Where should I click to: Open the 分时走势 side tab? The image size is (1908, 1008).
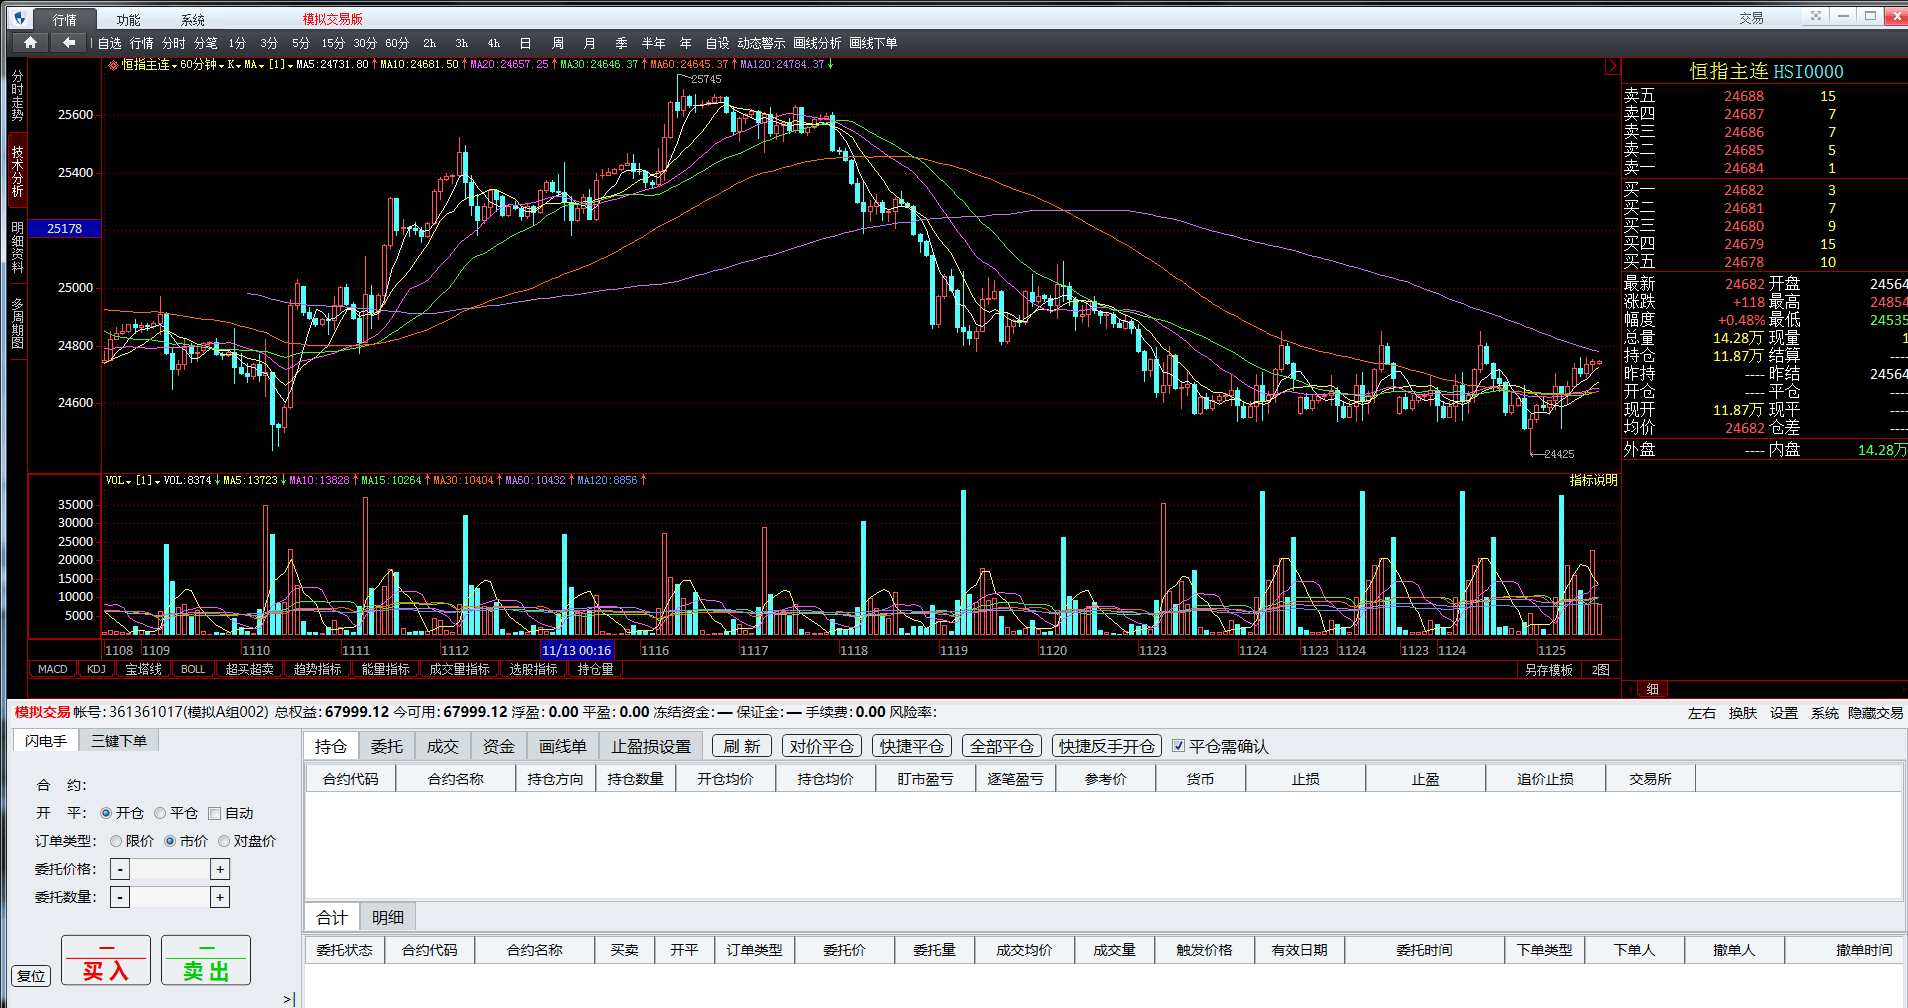pyautogui.click(x=17, y=95)
